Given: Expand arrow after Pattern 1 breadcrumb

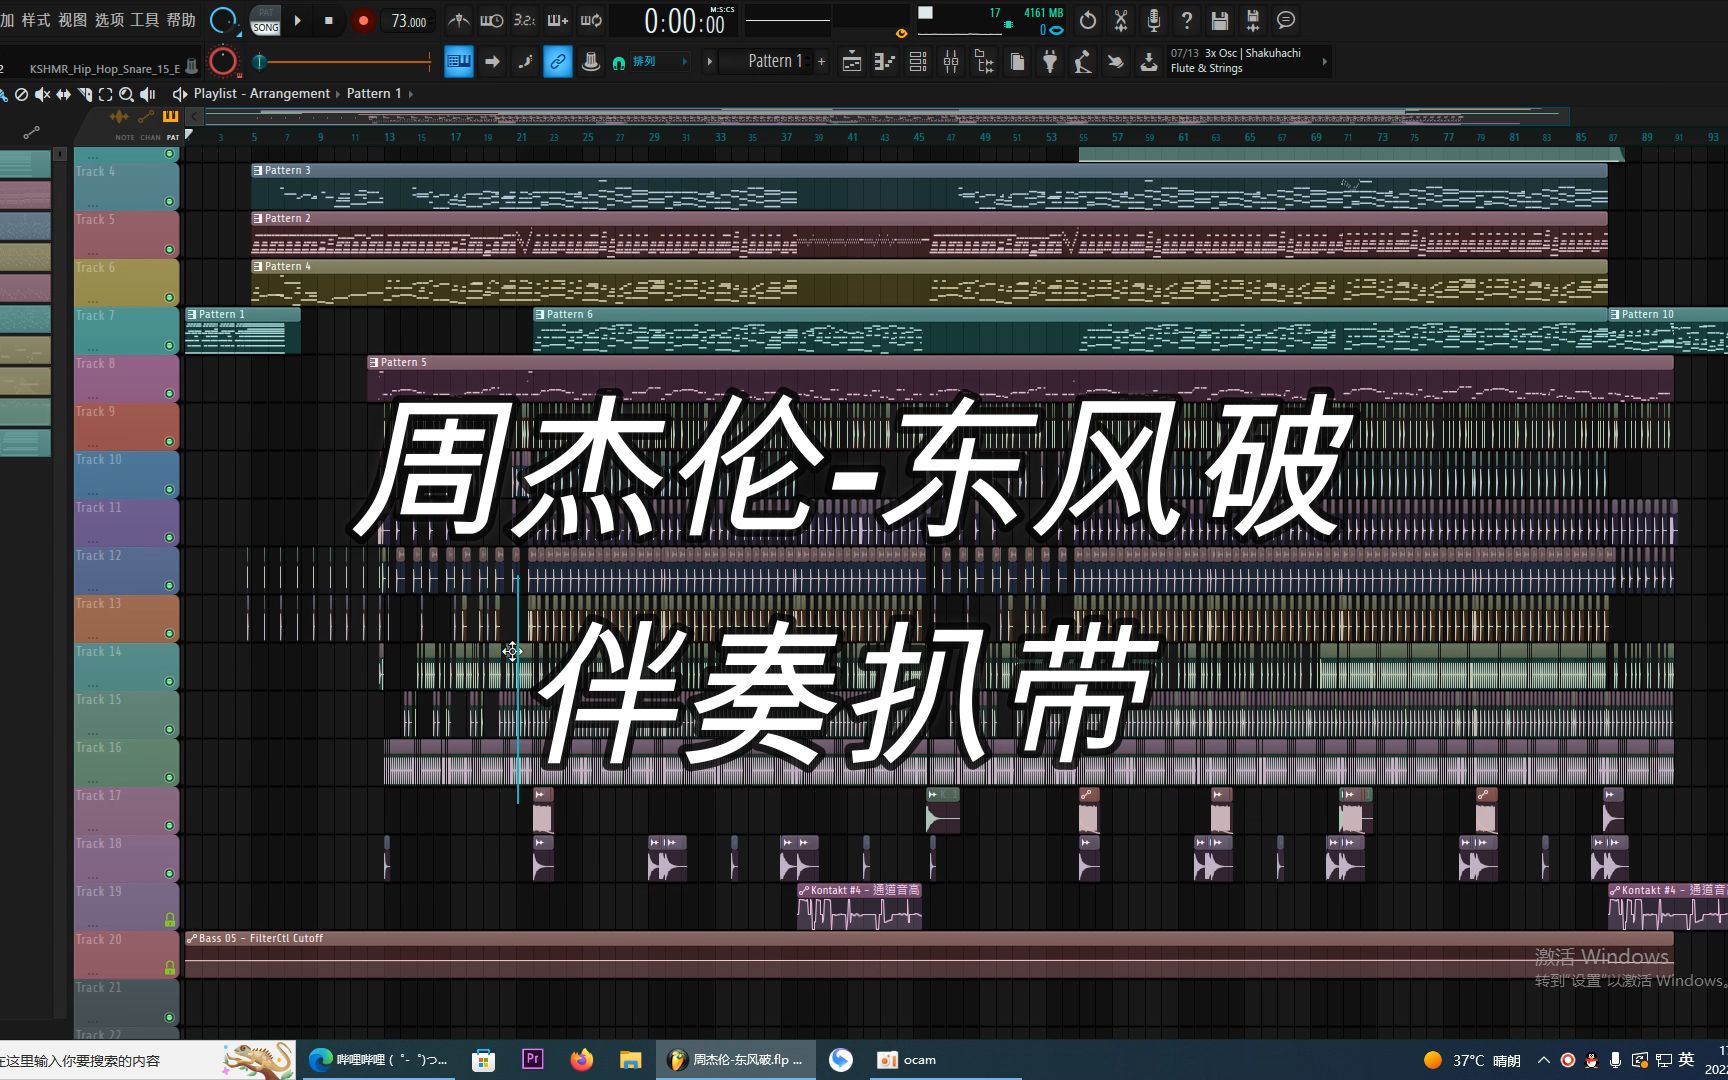Looking at the screenshot, I should click(x=410, y=94).
